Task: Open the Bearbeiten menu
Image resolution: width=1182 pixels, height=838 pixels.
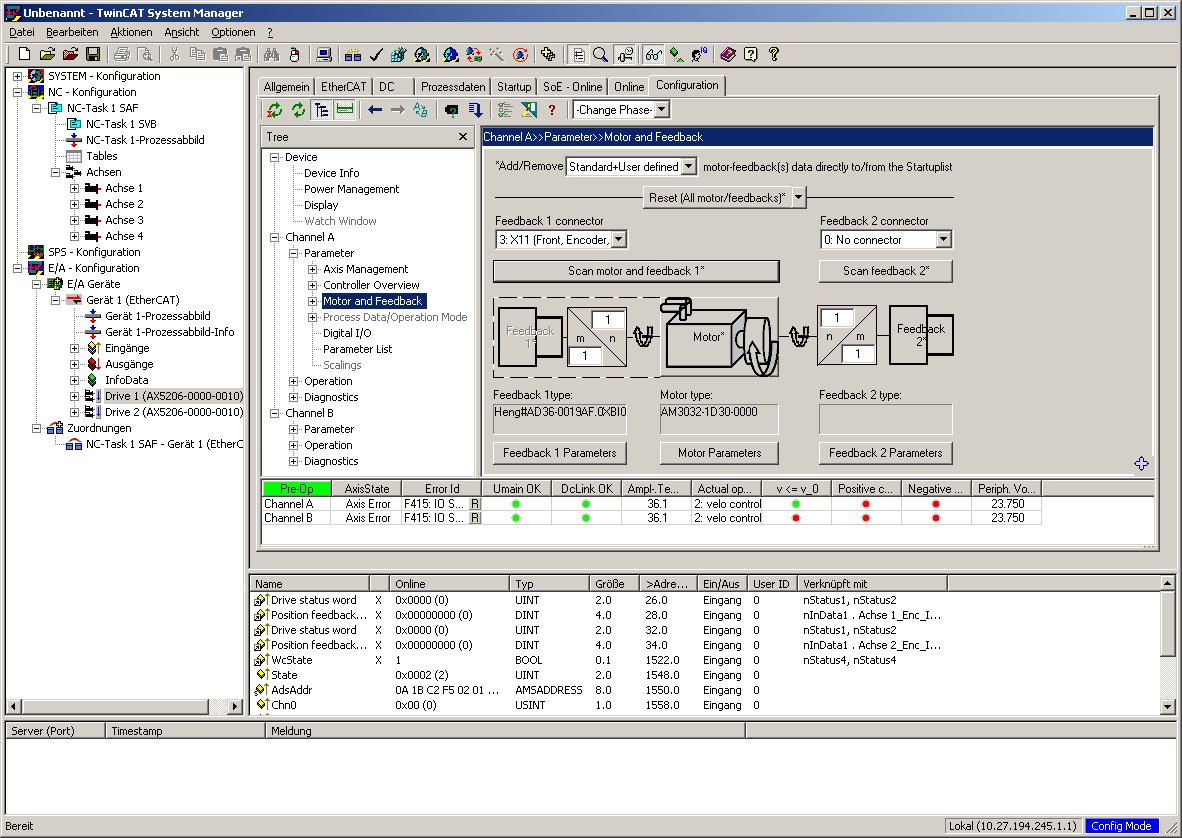Action: pos(72,32)
